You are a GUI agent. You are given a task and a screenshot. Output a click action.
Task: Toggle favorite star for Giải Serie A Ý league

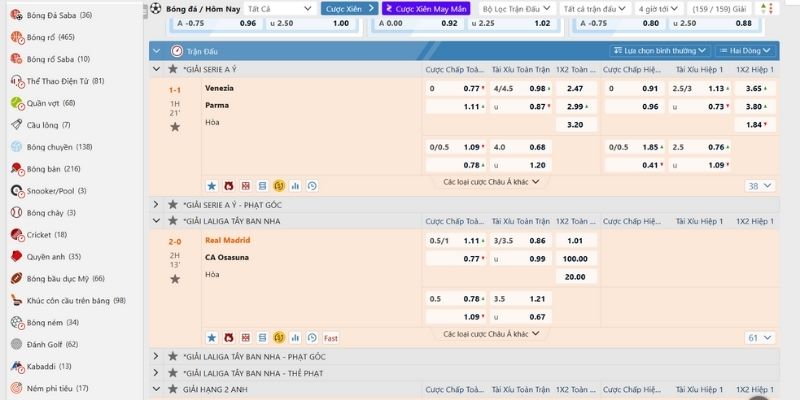pyautogui.click(x=174, y=69)
